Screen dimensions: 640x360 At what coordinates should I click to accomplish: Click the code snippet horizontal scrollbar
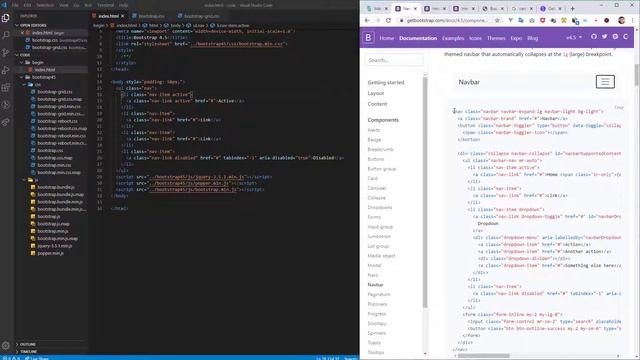483,356
